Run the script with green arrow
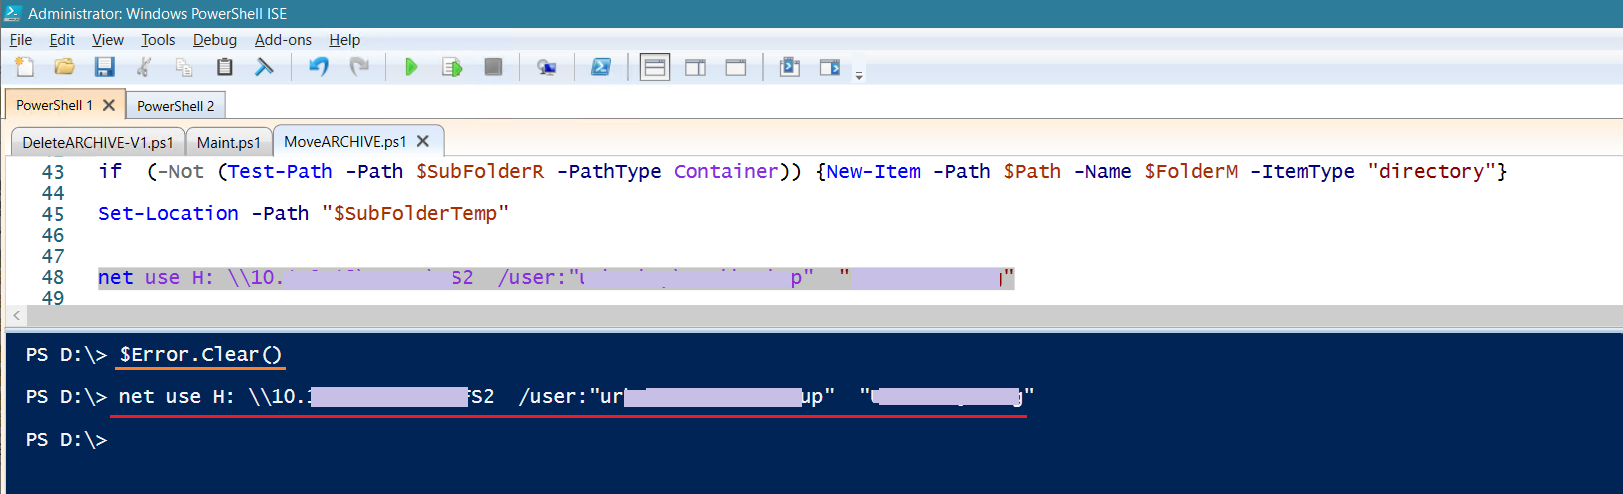Screen dimensions: 1623x494 411,67
